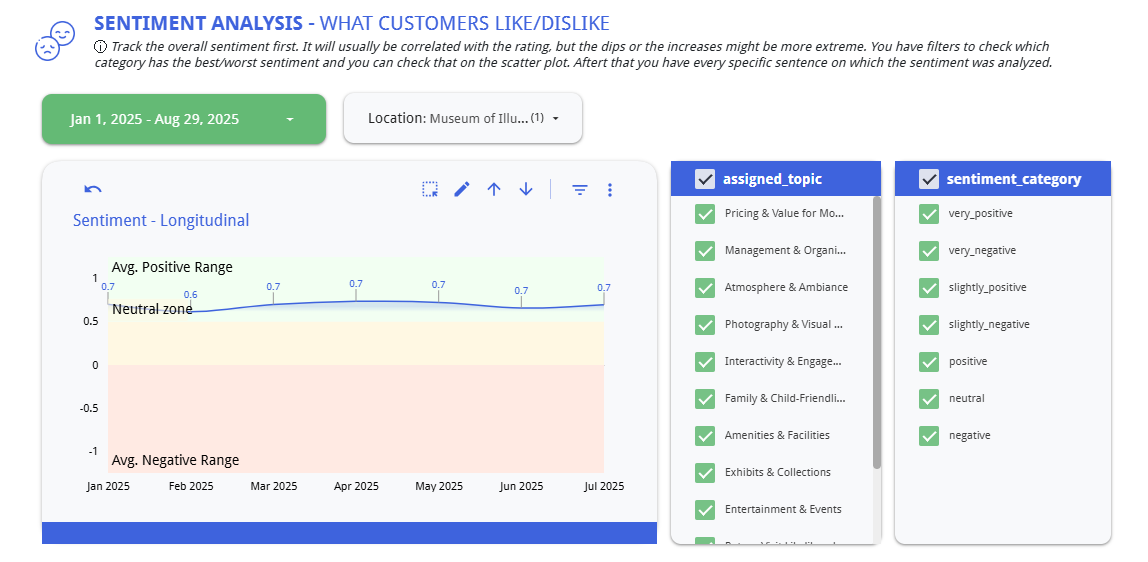Select the neutral sentiment category label

click(966, 399)
